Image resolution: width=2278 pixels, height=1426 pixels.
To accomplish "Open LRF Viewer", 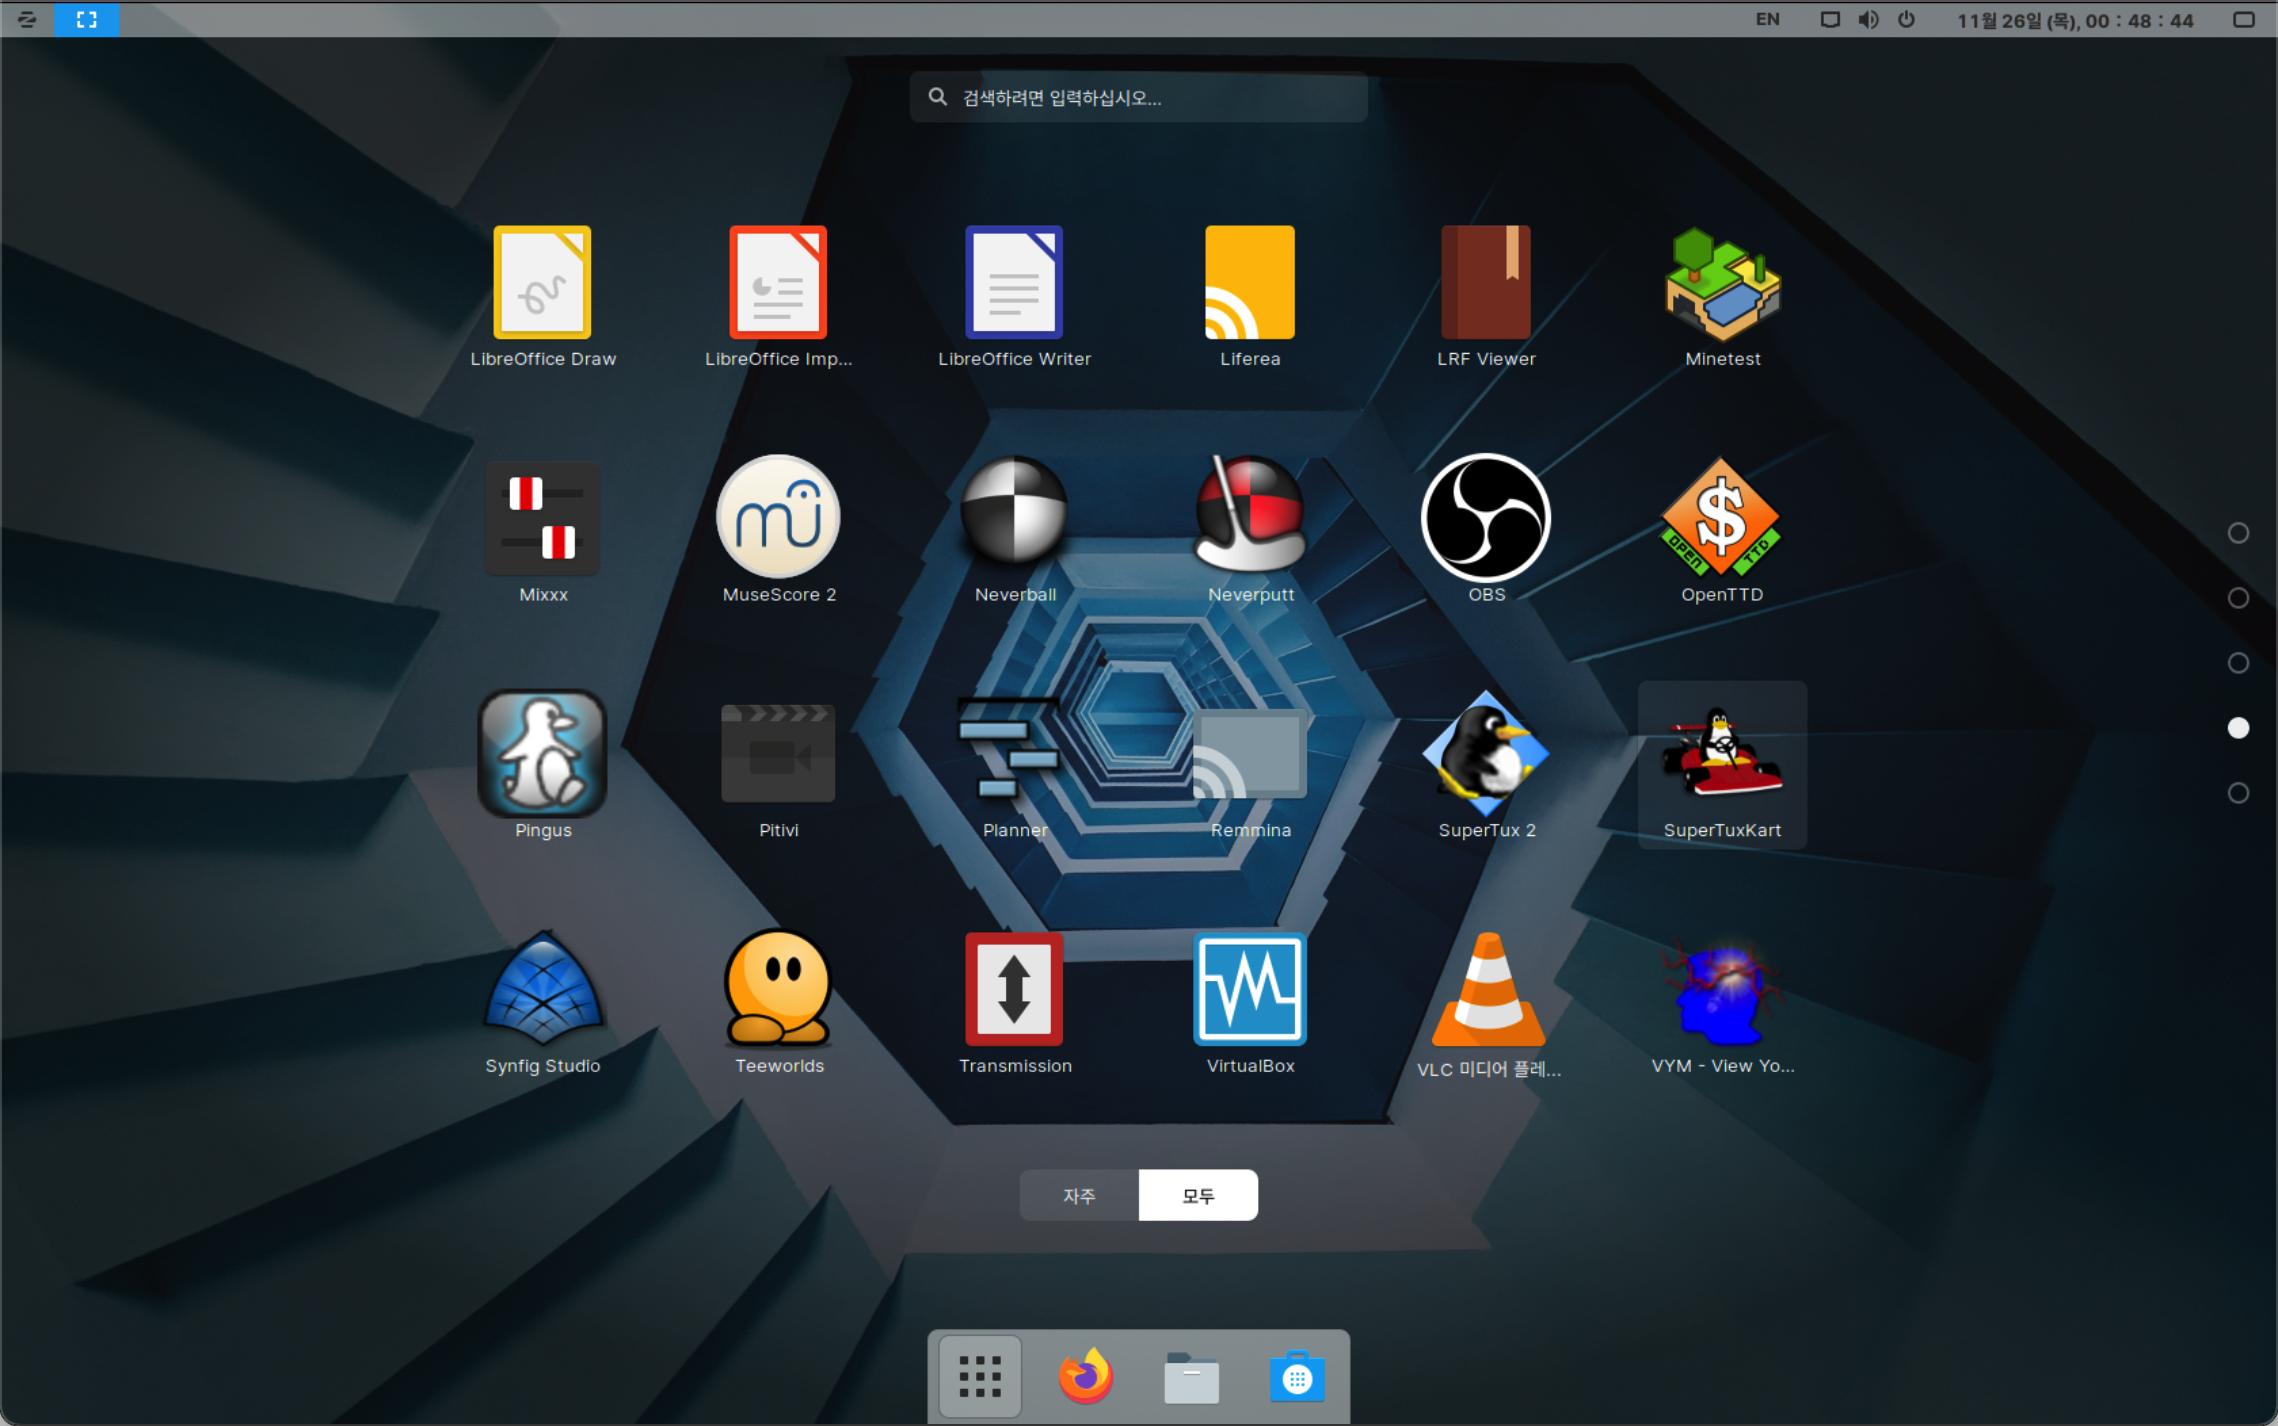I will point(1486,296).
